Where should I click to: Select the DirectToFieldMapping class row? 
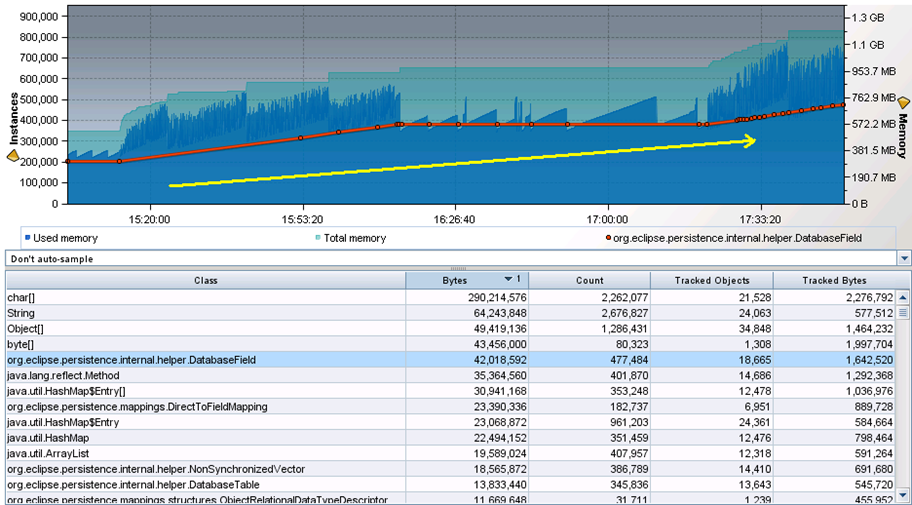click(200, 406)
